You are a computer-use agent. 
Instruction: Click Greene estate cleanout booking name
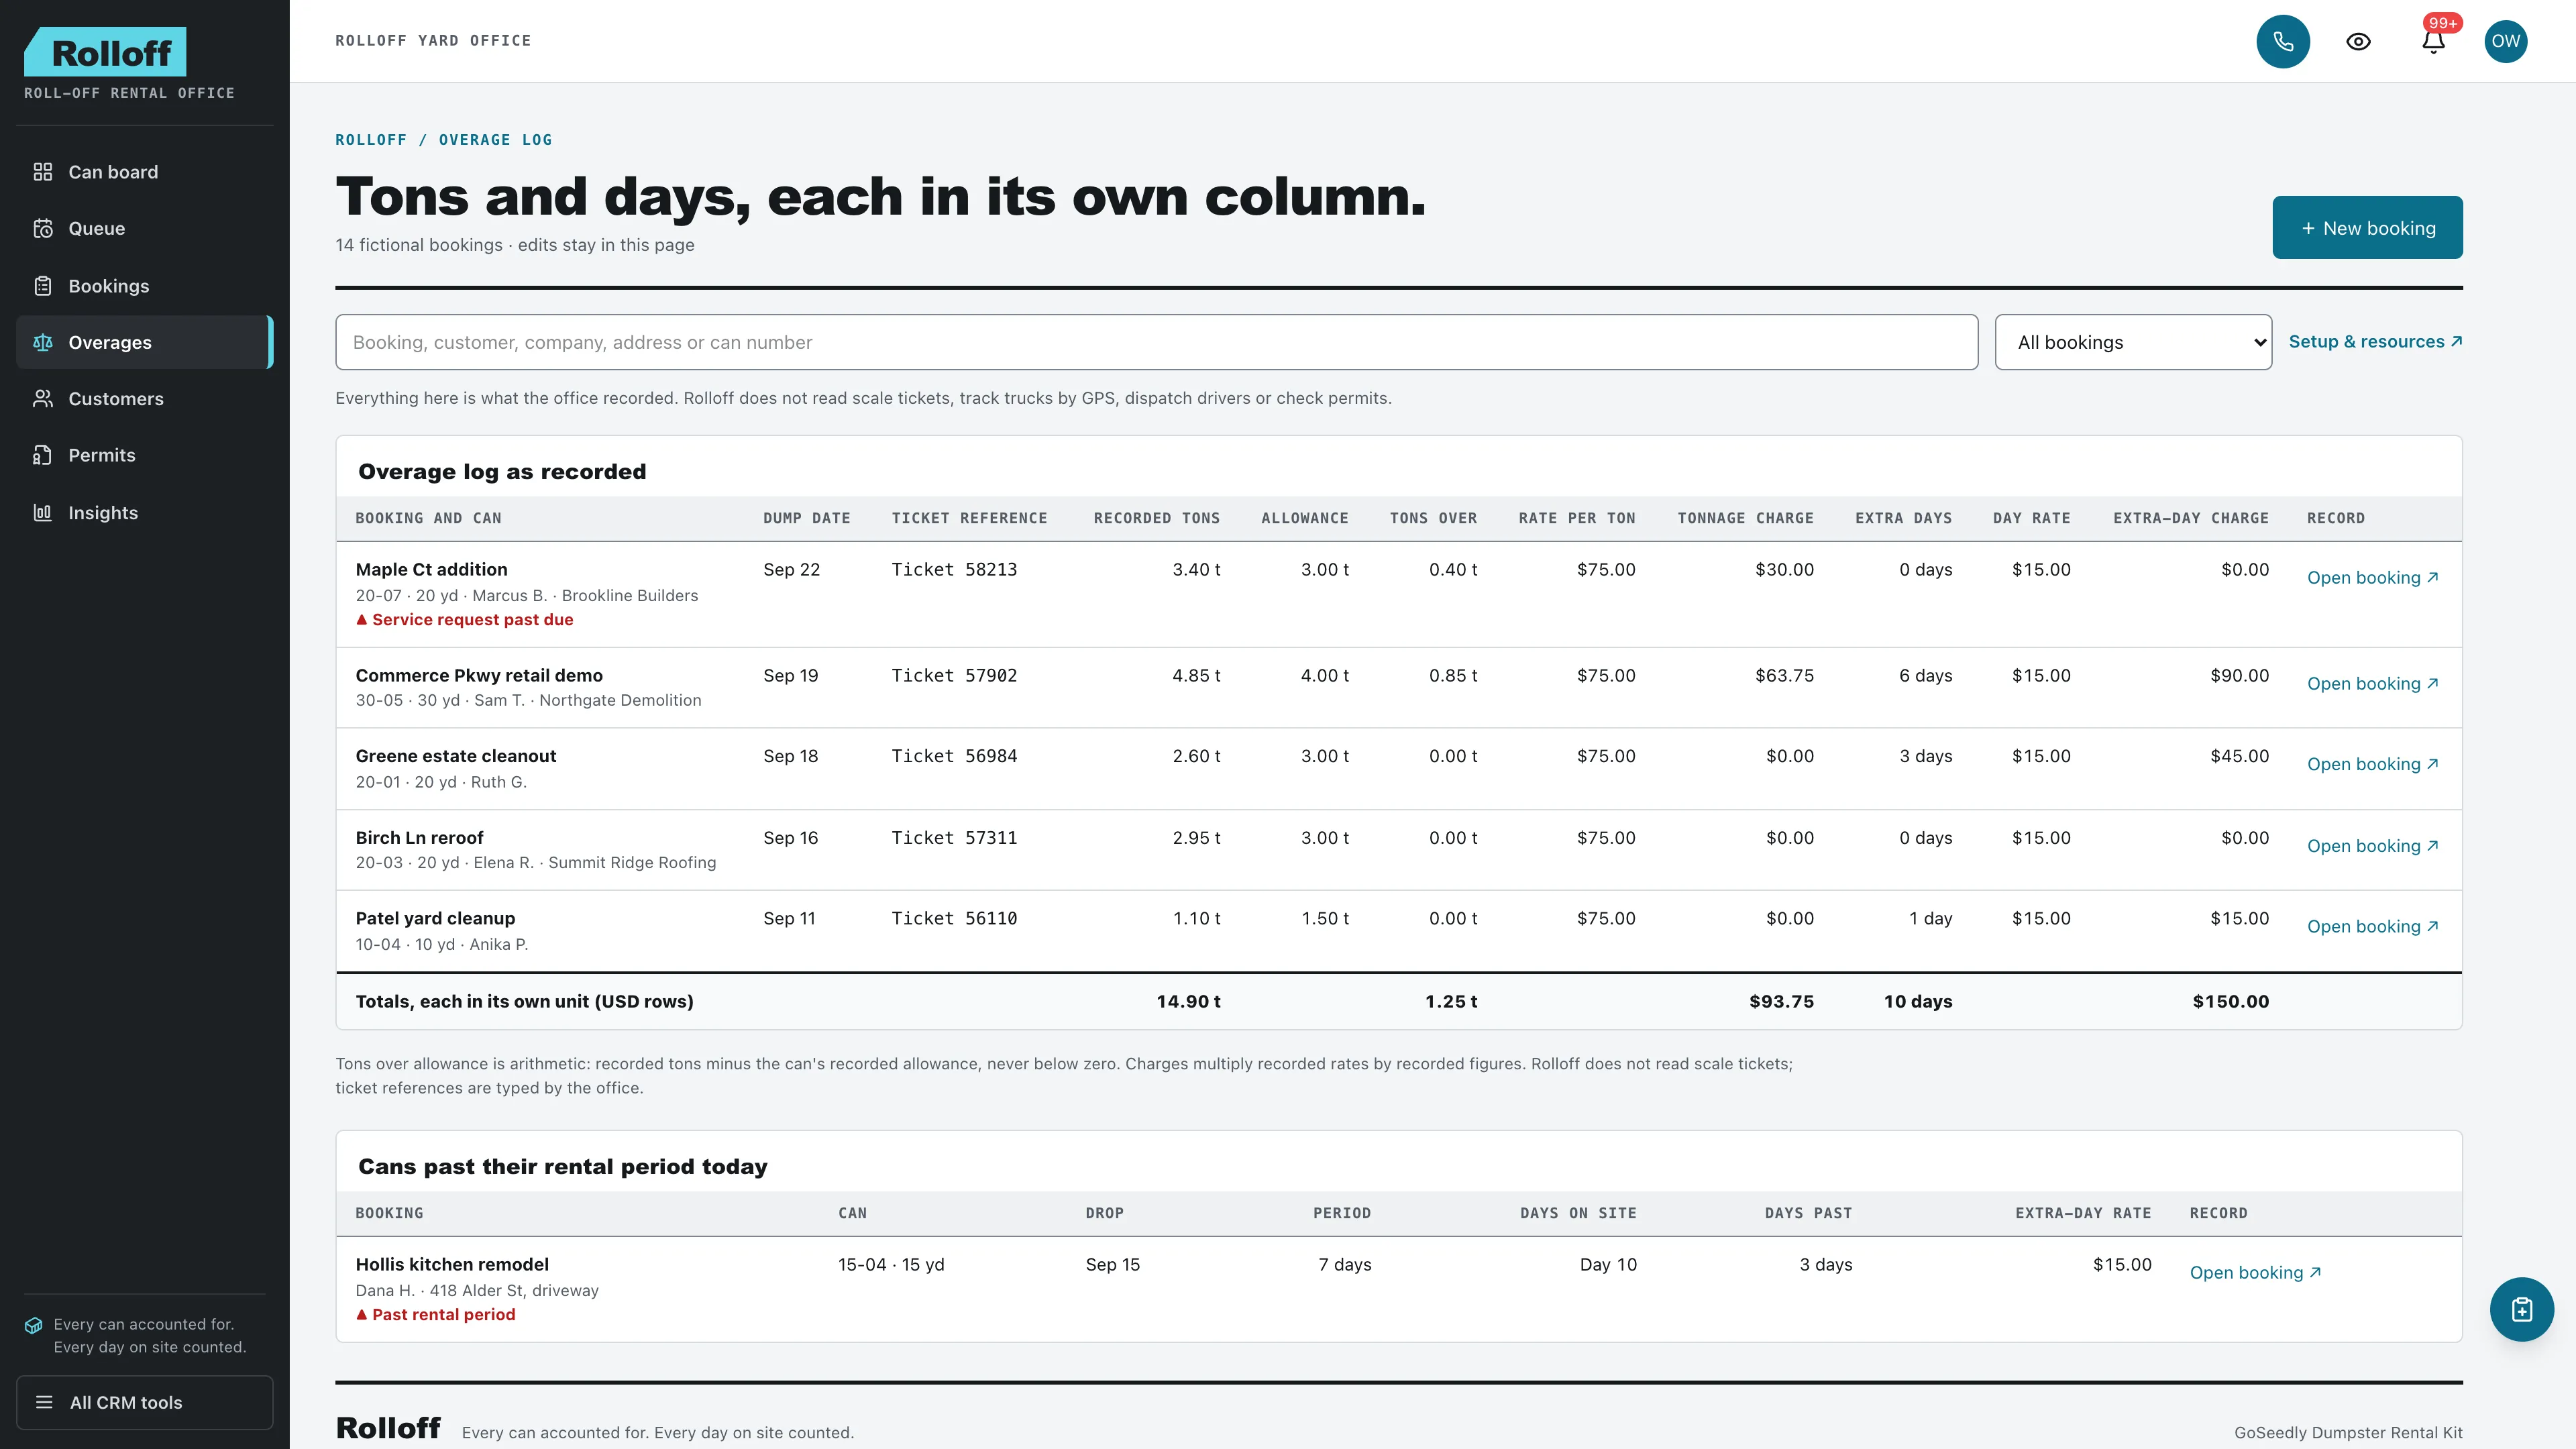(456, 757)
